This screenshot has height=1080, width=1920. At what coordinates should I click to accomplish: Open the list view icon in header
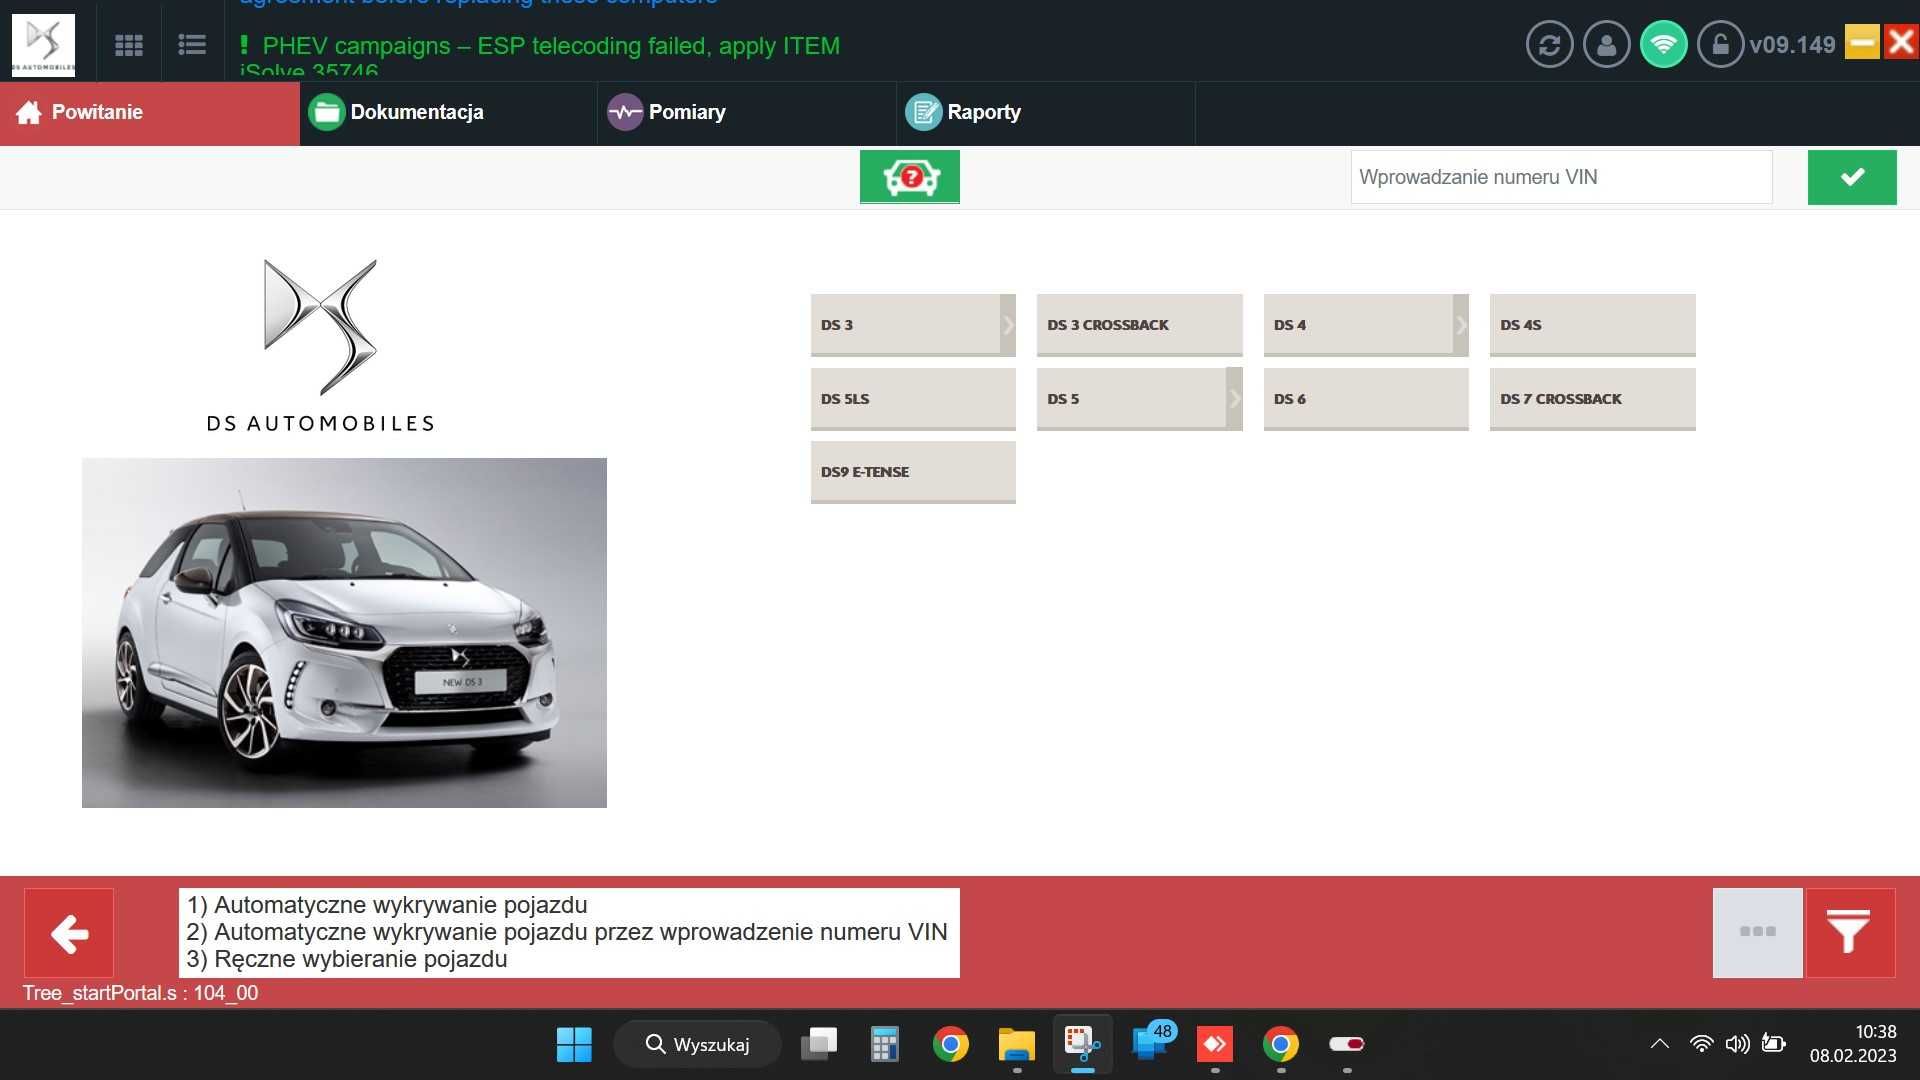192,45
